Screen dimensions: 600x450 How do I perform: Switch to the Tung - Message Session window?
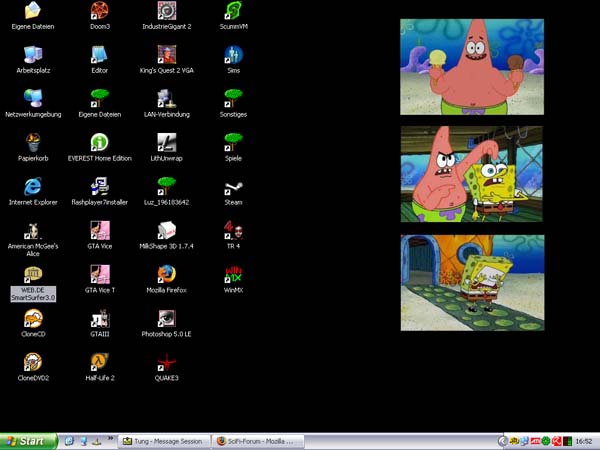162,441
